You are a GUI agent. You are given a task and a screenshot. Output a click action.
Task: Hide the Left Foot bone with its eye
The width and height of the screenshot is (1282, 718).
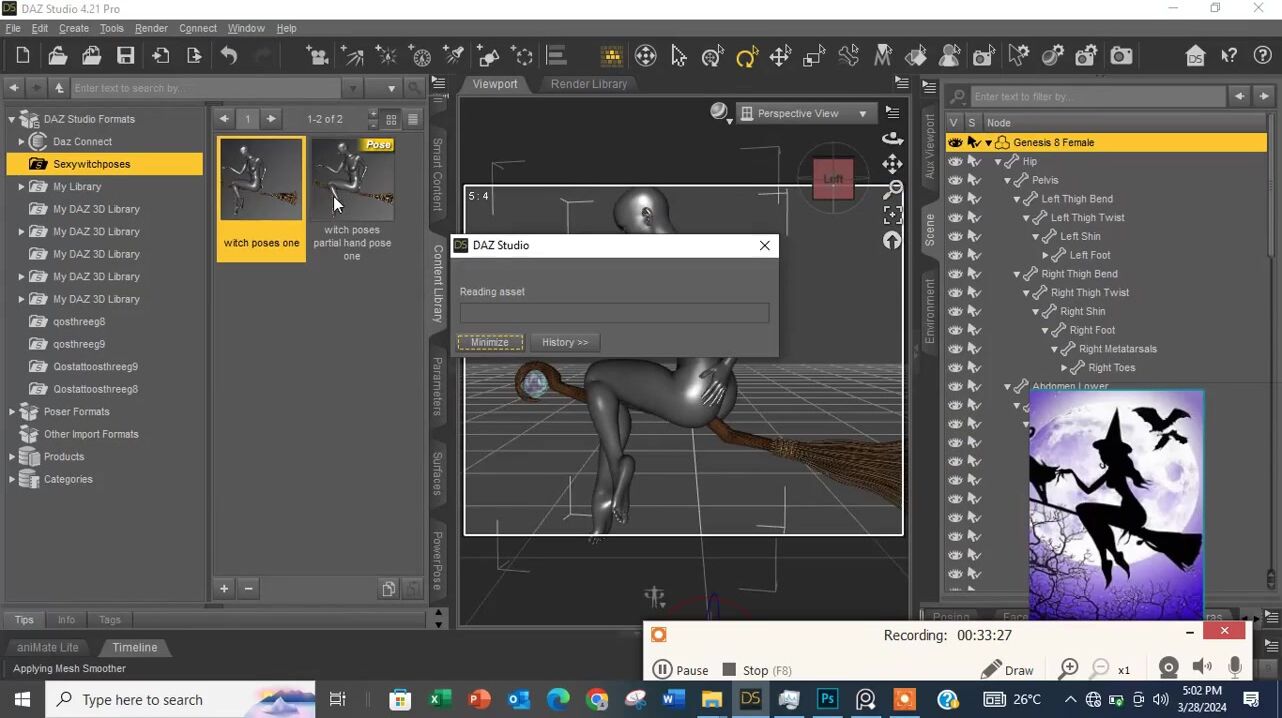tap(955, 255)
